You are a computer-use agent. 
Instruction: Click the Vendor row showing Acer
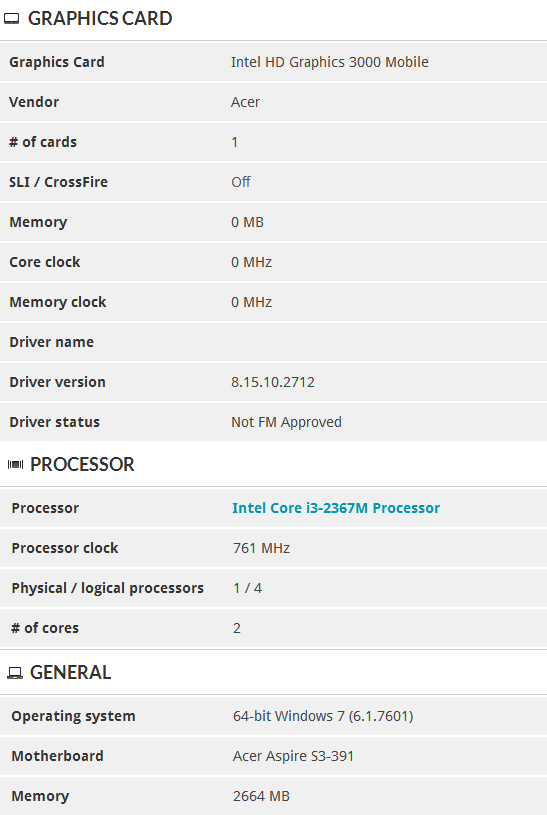274,102
